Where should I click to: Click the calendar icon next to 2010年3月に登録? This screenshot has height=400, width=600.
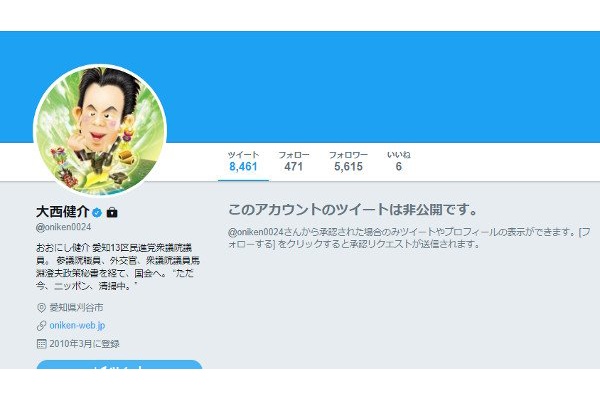[x=41, y=344]
